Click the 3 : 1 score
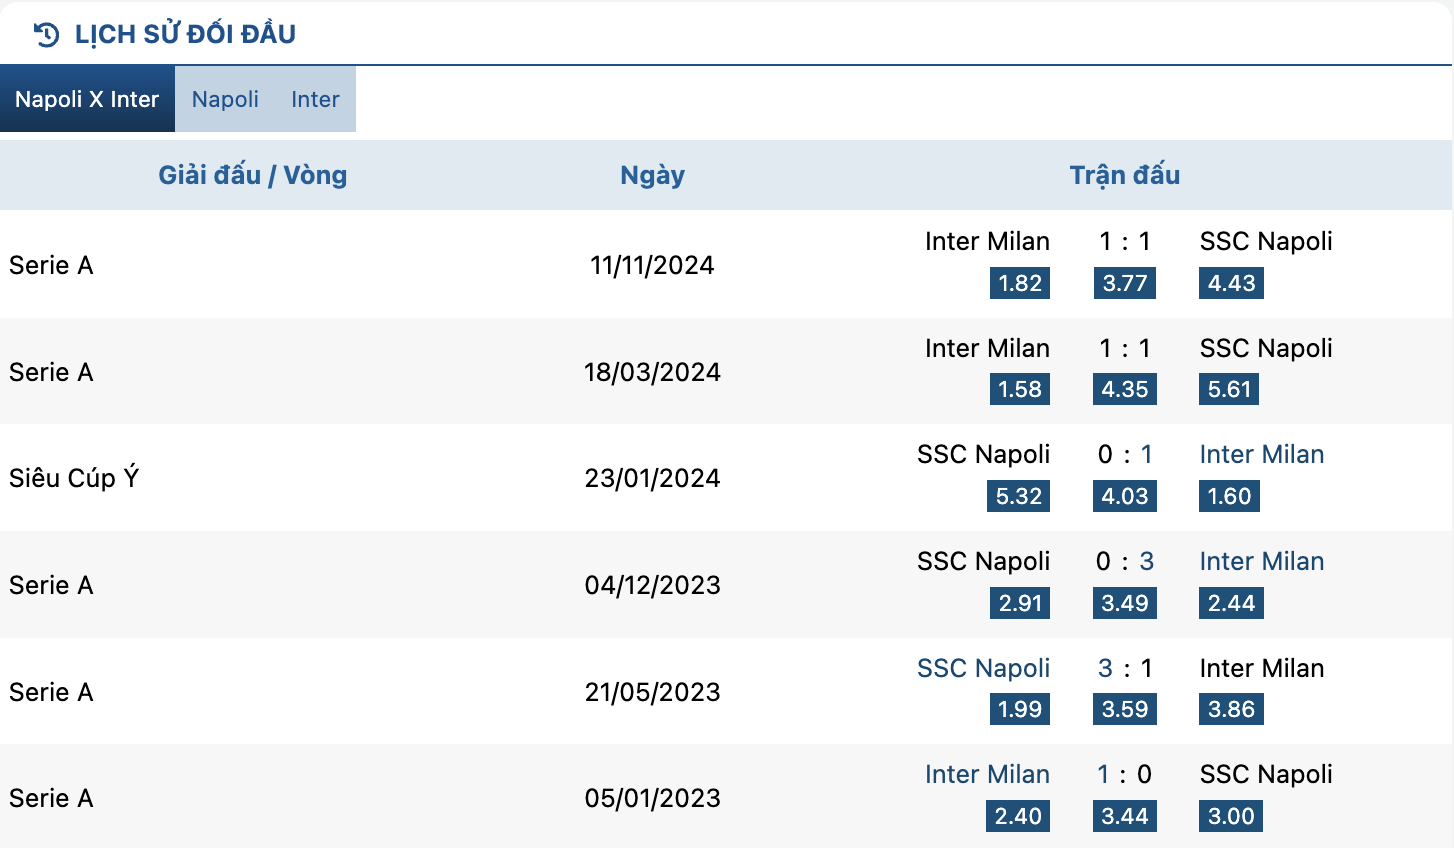 [1125, 668]
